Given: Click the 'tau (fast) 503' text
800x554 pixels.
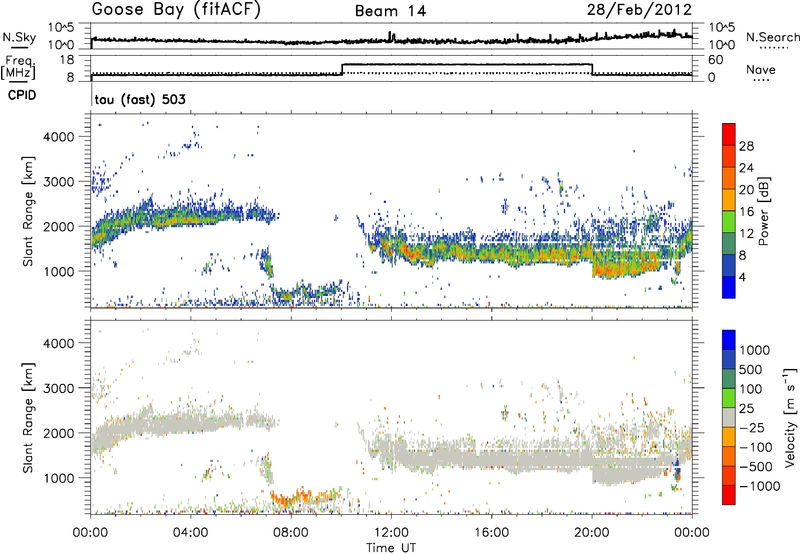Looking at the screenshot, I should pyautogui.click(x=140, y=99).
